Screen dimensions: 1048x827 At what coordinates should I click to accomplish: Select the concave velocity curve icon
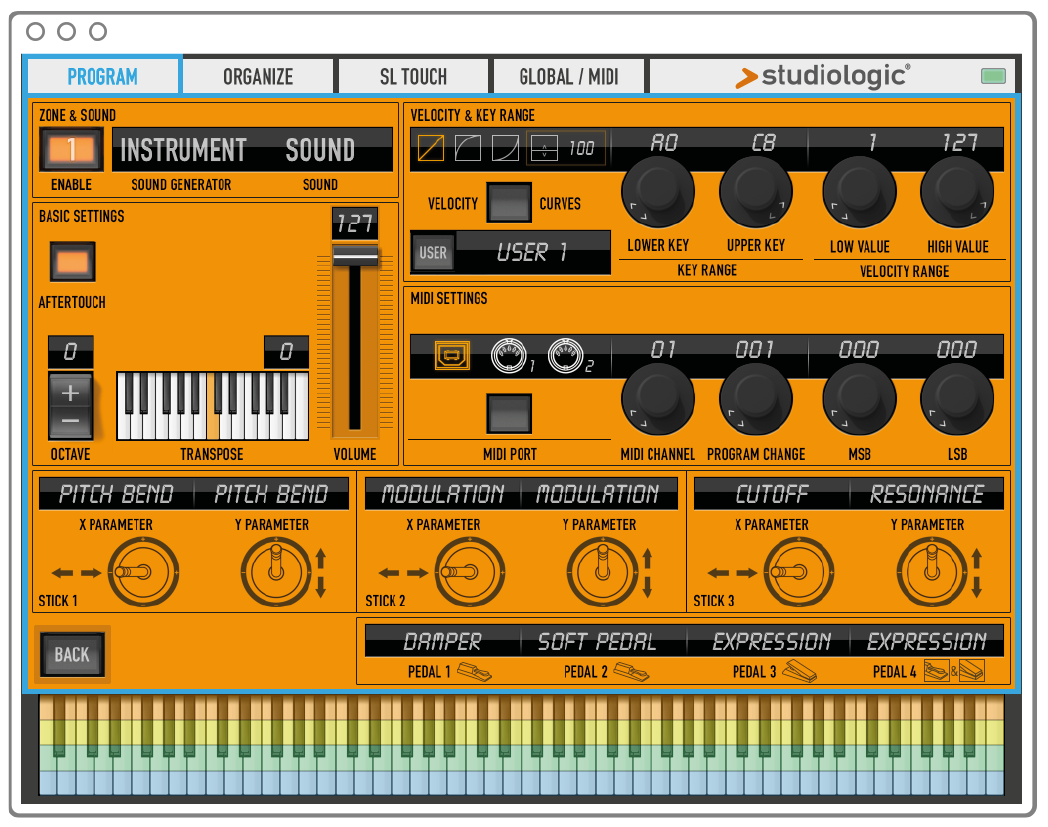tap(505, 148)
